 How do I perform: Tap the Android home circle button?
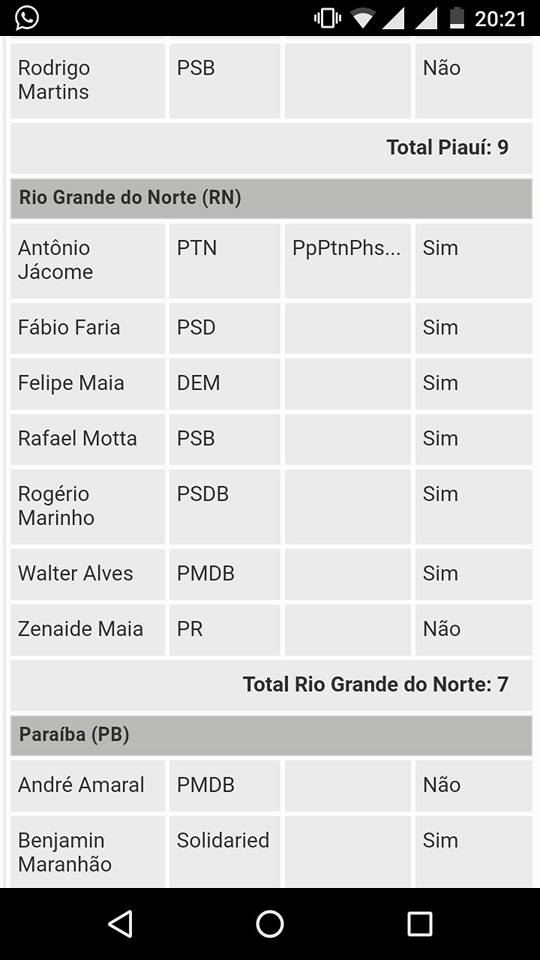[x=269, y=923]
